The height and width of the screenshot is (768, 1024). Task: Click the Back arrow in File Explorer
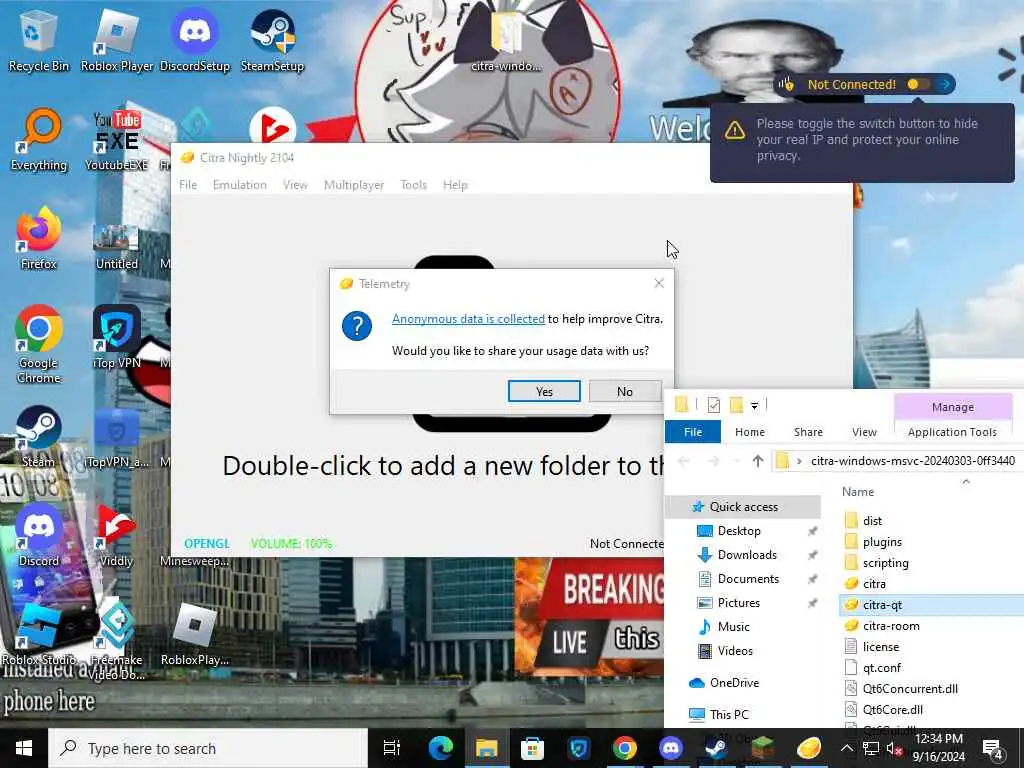(x=684, y=461)
